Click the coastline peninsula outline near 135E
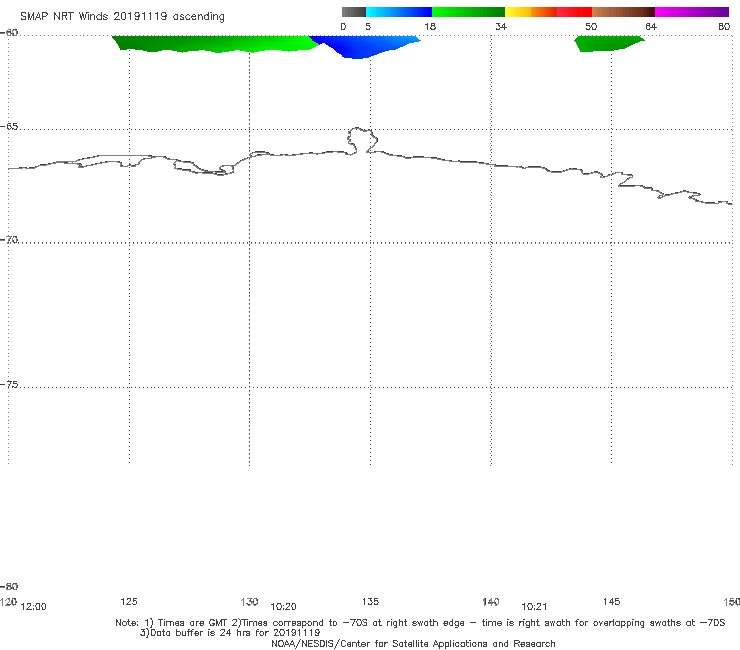The width and height of the screenshot is (740, 650). 362,140
